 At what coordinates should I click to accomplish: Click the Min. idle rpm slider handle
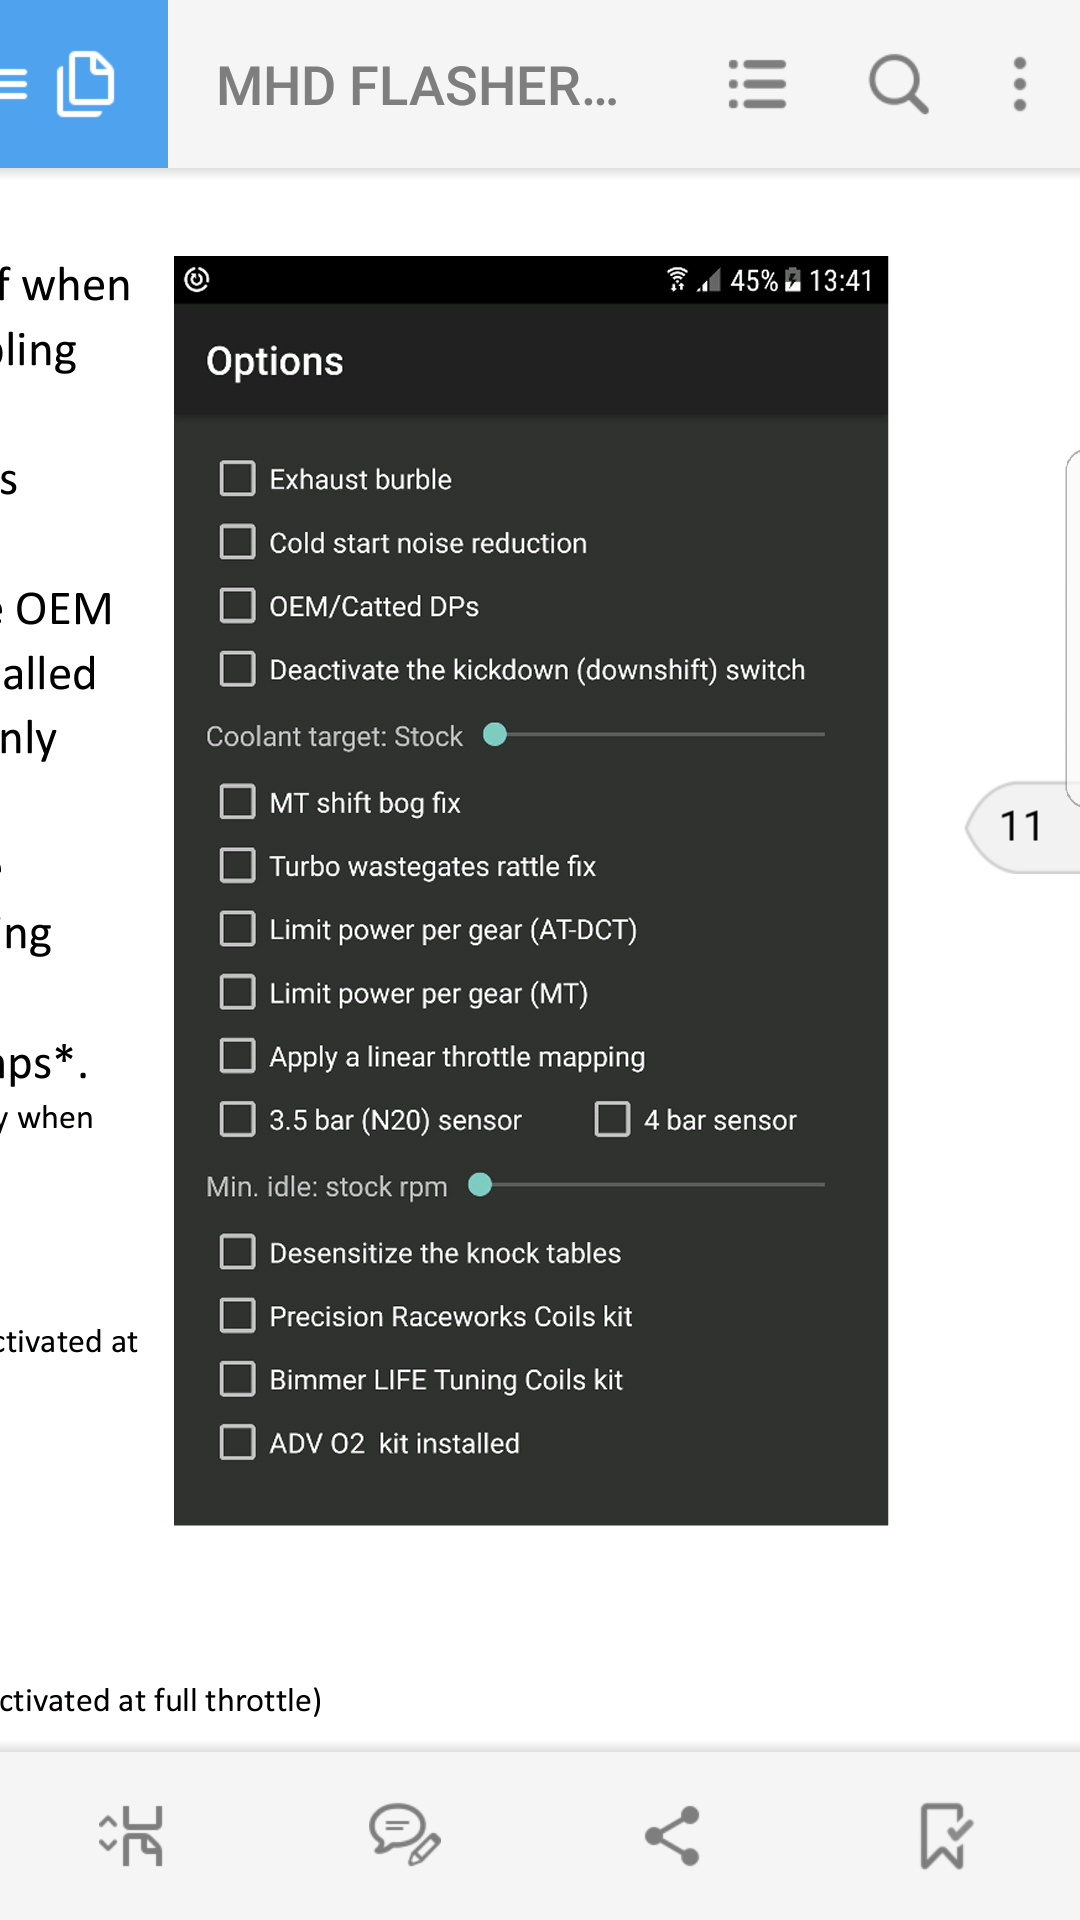click(x=480, y=1185)
